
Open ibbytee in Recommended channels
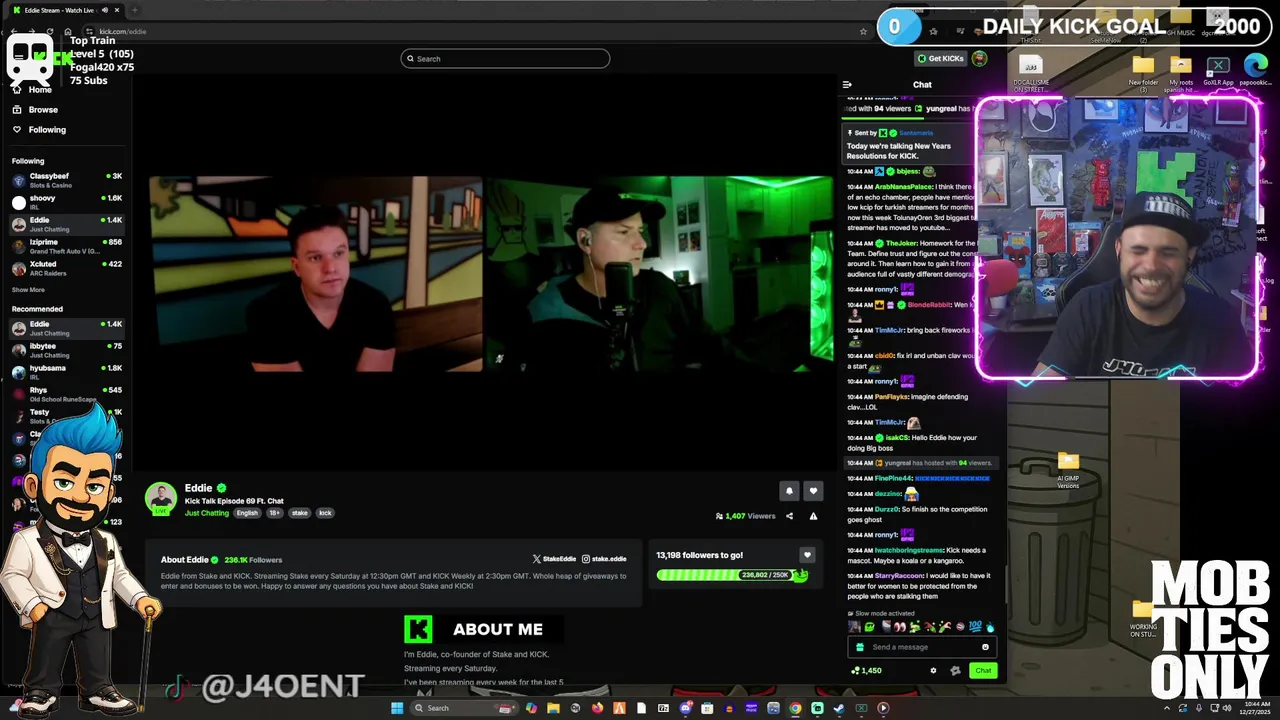[66, 349]
